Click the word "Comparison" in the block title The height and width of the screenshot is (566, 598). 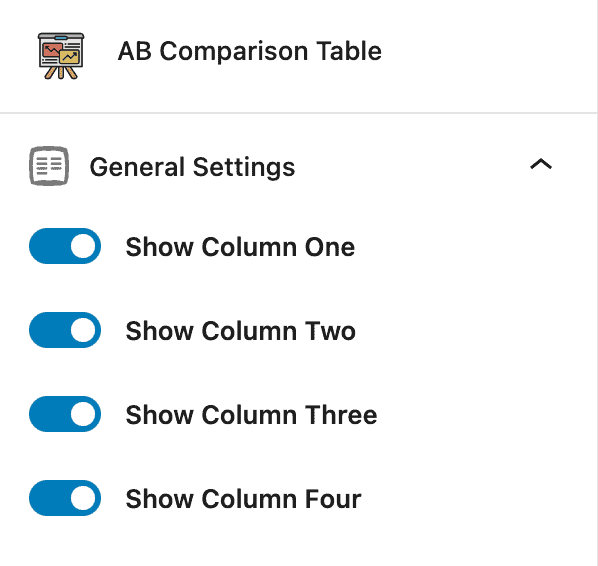pos(233,52)
